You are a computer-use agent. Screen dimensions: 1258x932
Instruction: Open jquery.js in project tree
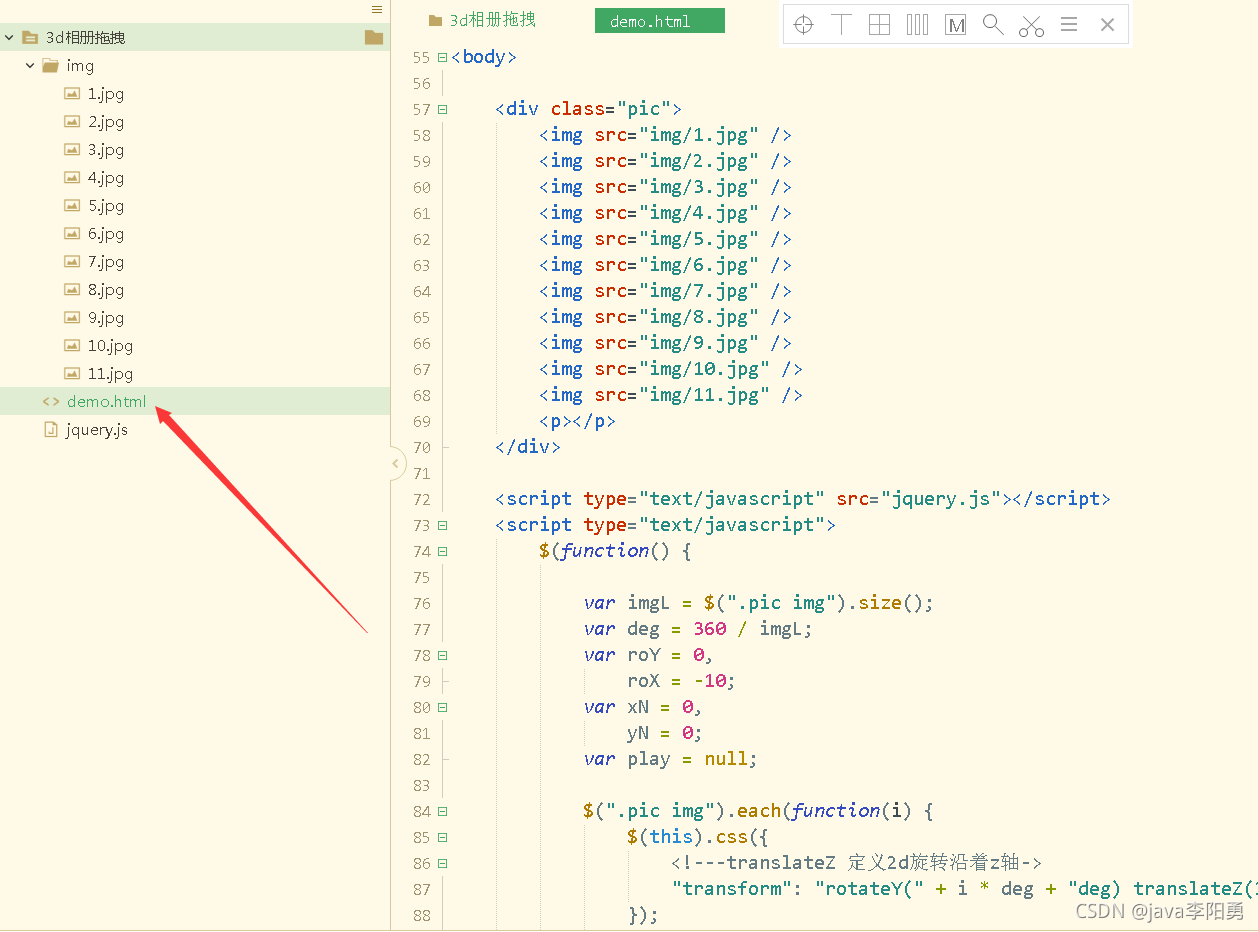click(x=97, y=430)
